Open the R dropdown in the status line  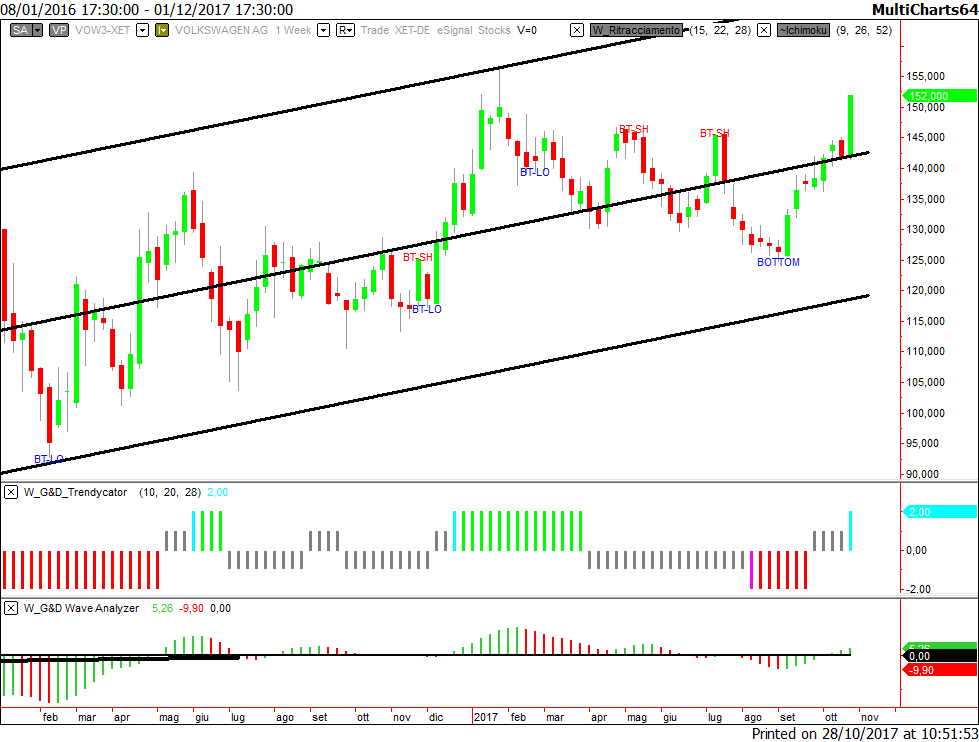coord(345,30)
